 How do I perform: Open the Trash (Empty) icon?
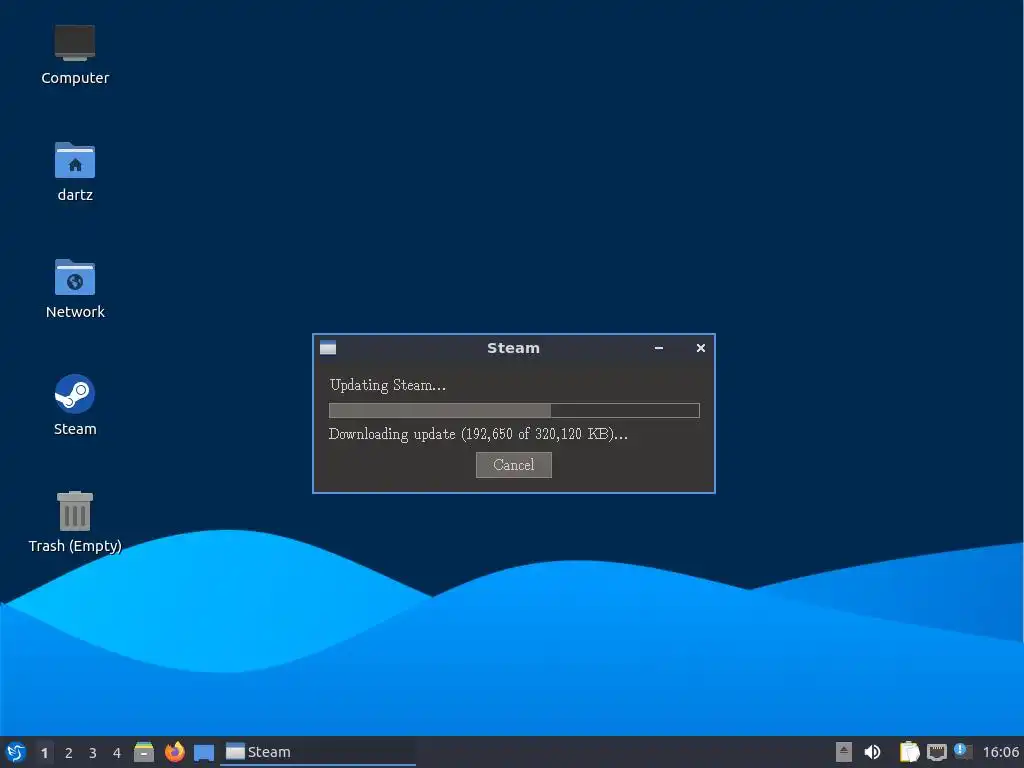pyautogui.click(x=74, y=522)
